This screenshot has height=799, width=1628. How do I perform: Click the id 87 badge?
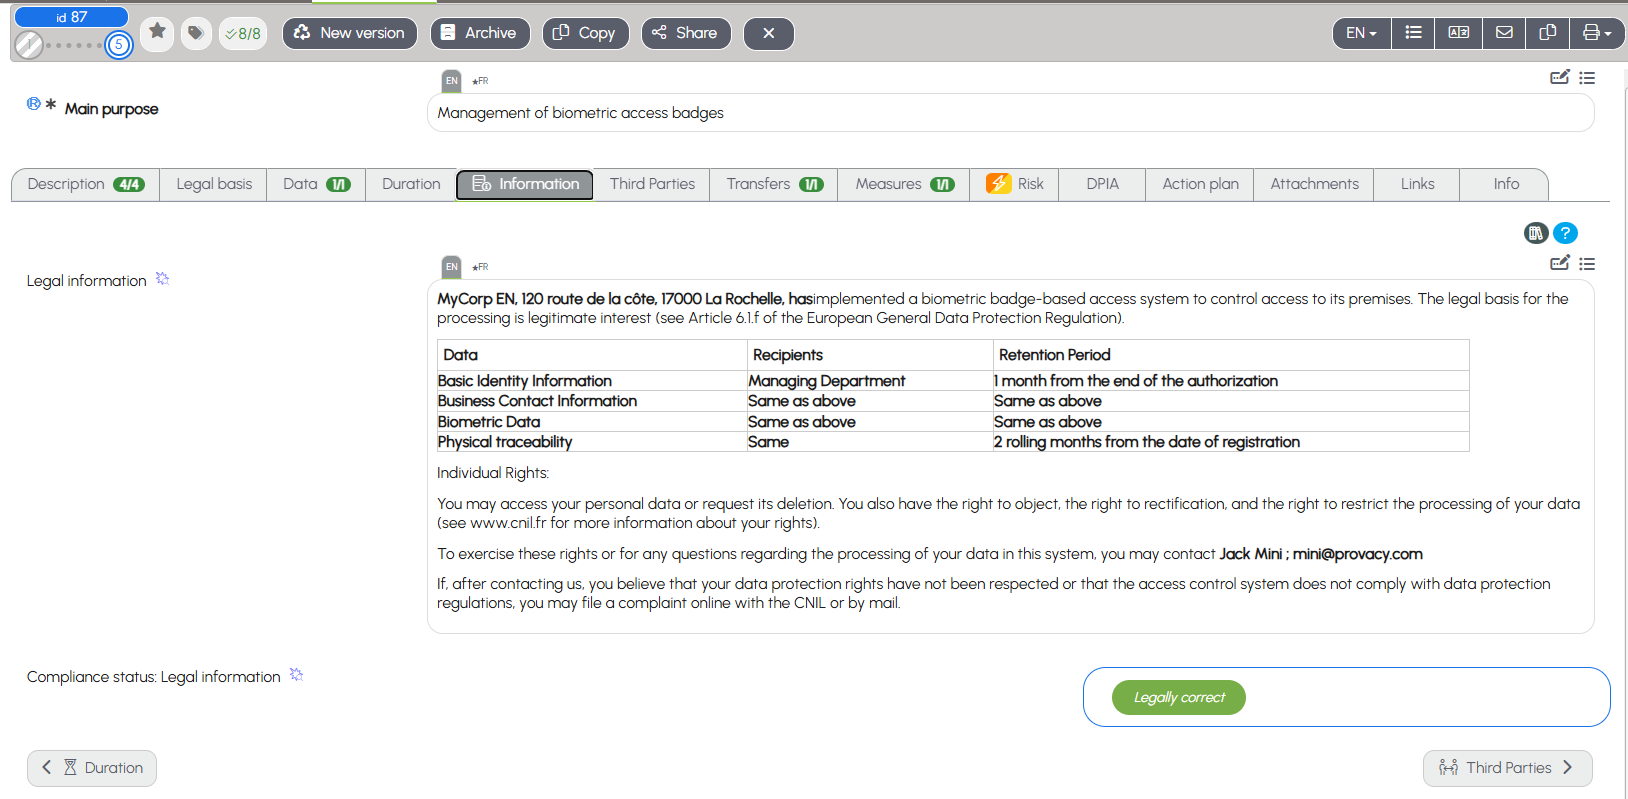[71, 17]
